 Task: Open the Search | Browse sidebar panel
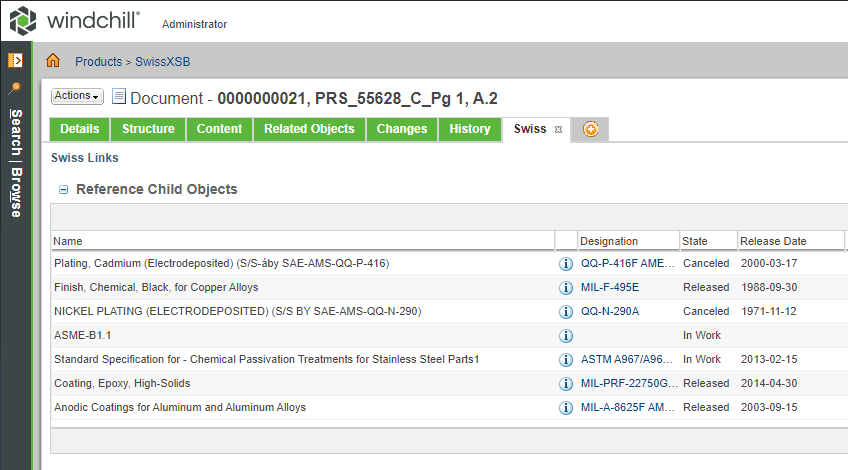(x=16, y=163)
